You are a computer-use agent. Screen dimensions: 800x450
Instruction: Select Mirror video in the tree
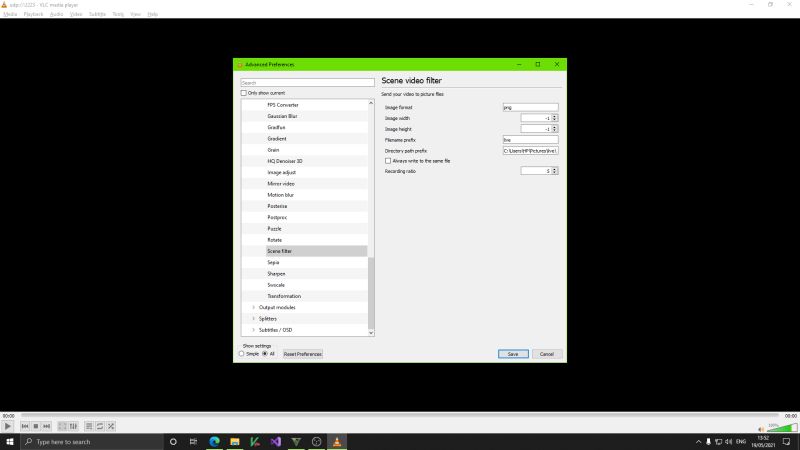tap(281, 184)
